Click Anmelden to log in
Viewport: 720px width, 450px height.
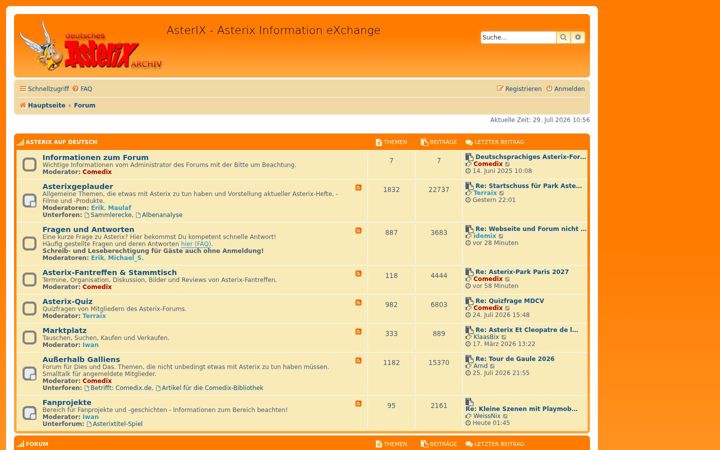pos(565,89)
